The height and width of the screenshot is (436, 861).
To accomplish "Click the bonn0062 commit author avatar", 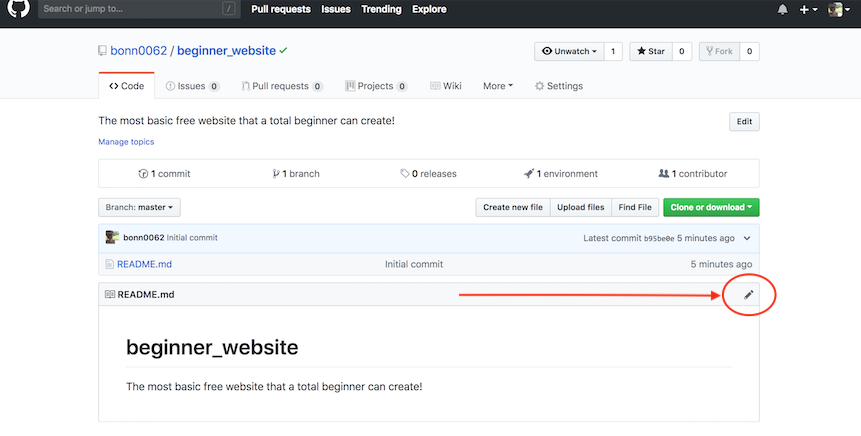I will pos(112,238).
